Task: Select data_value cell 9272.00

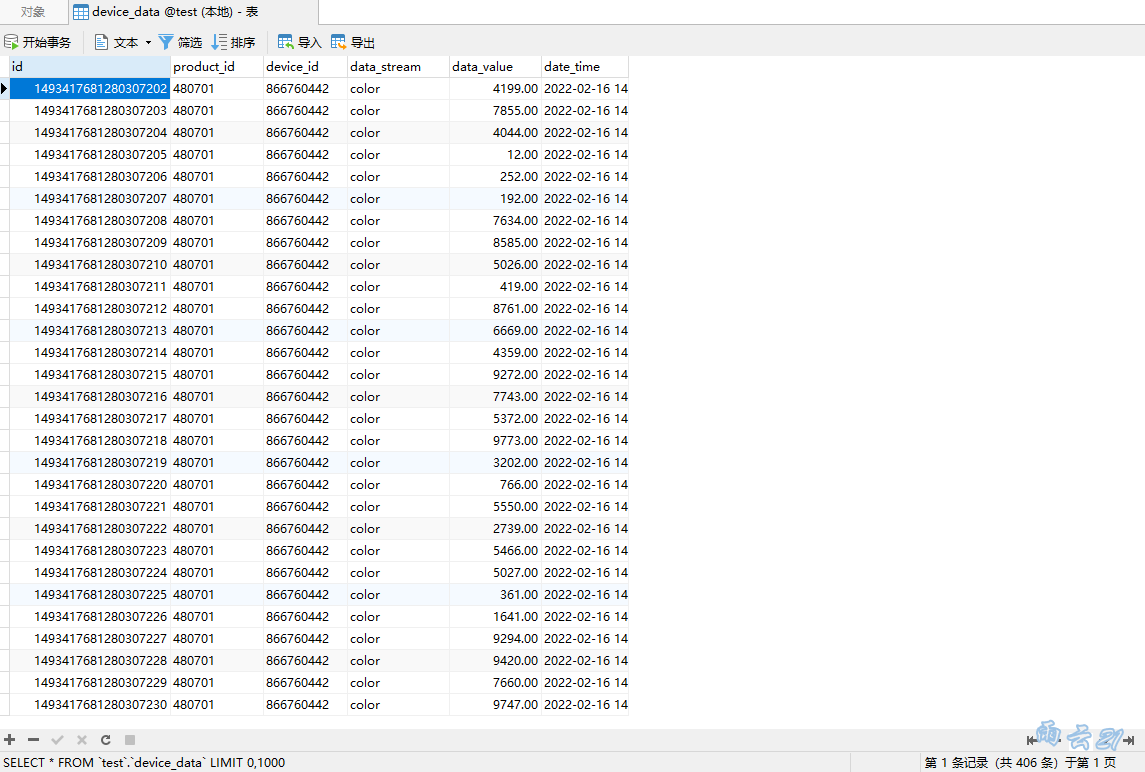Action: point(495,375)
